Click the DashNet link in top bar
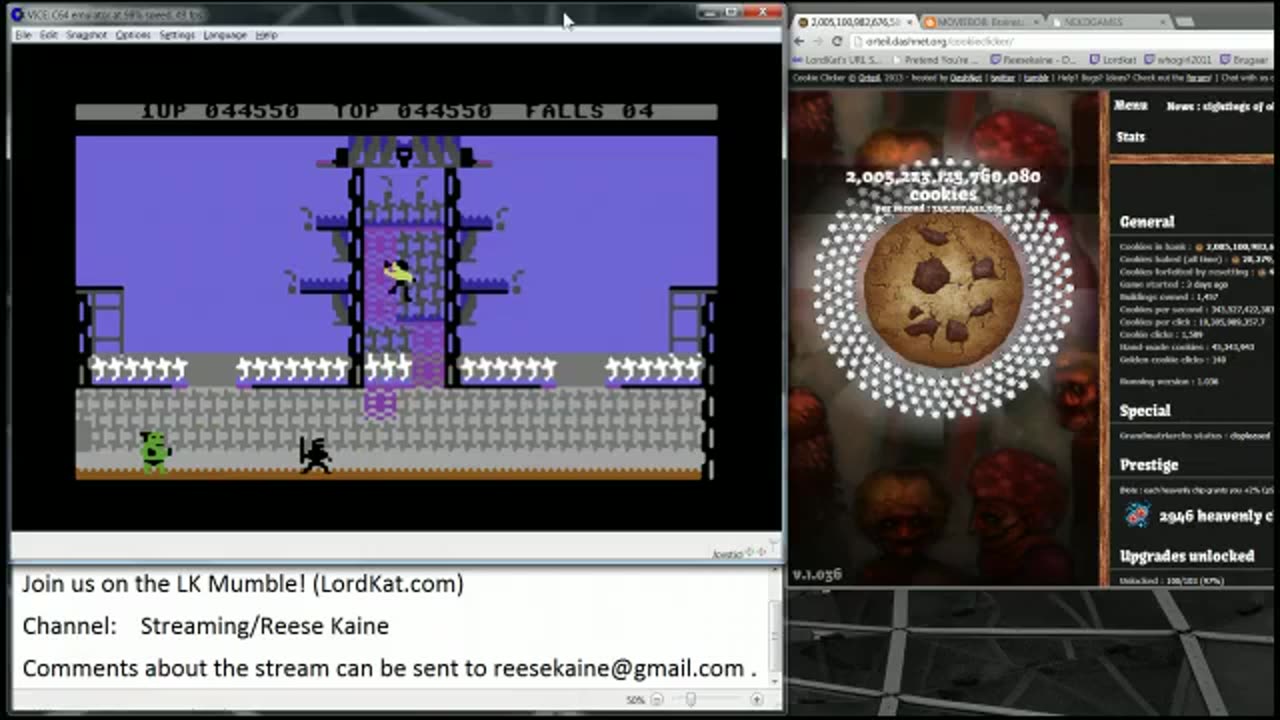This screenshot has width=1280, height=720. 965,77
